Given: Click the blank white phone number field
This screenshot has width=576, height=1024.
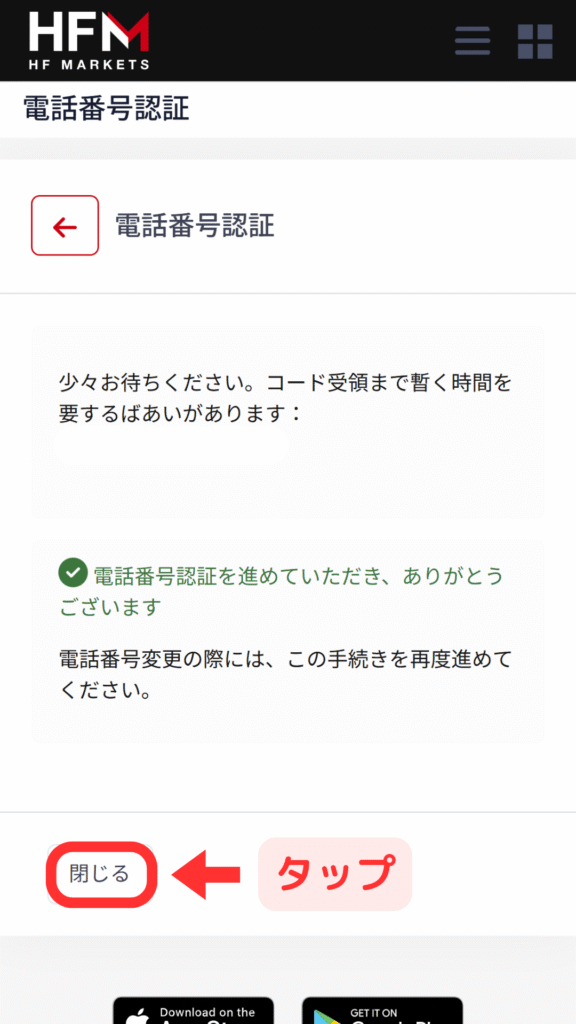Looking at the screenshot, I should [x=171, y=445].
